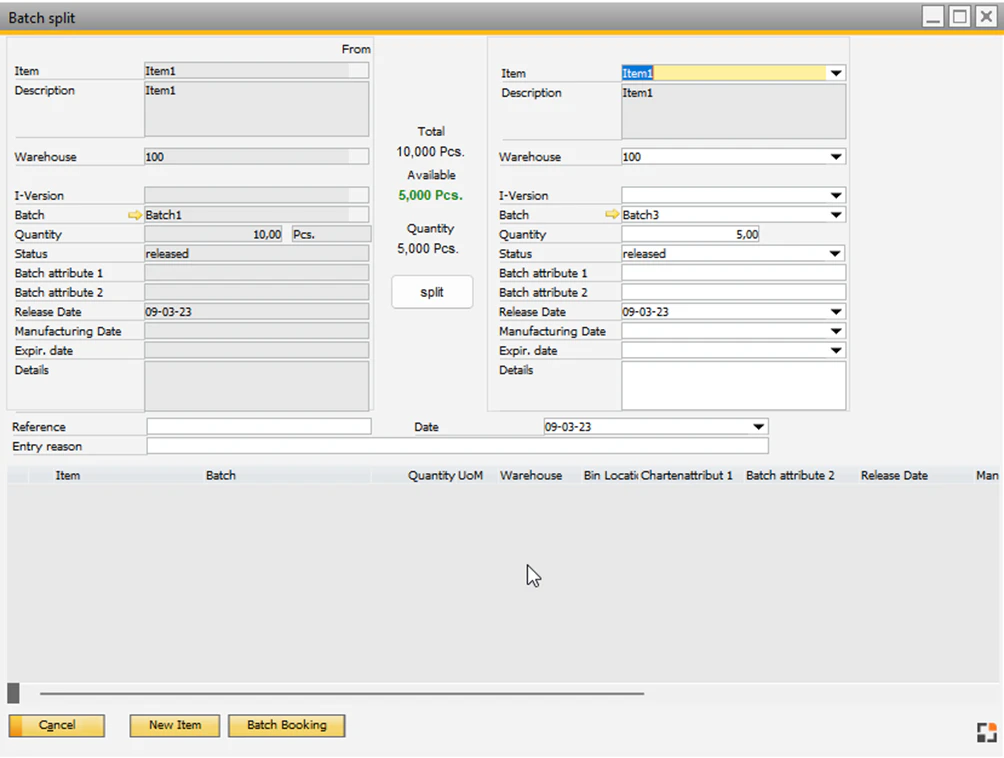
Task: Open the Expir. date dropdown
Action: (x=836, y=350)
